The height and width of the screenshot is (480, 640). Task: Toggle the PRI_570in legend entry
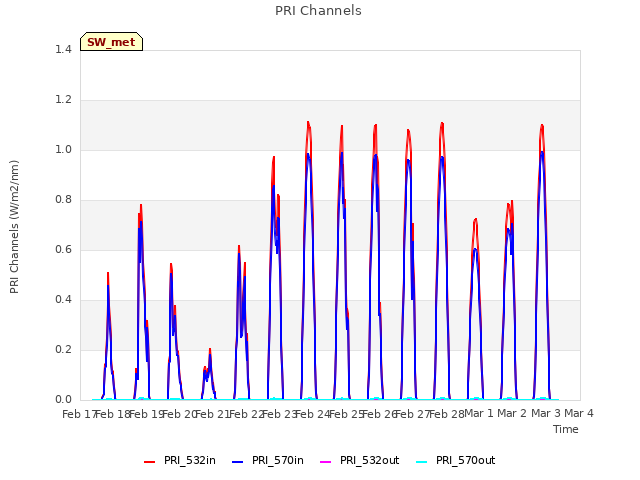click(268, 460)
